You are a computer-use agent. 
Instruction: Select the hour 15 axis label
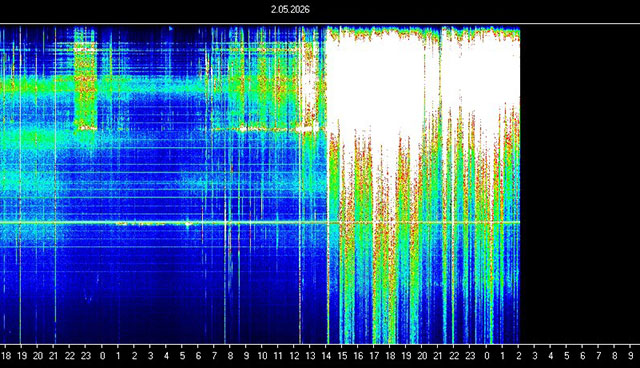click(x=342, y=356)
